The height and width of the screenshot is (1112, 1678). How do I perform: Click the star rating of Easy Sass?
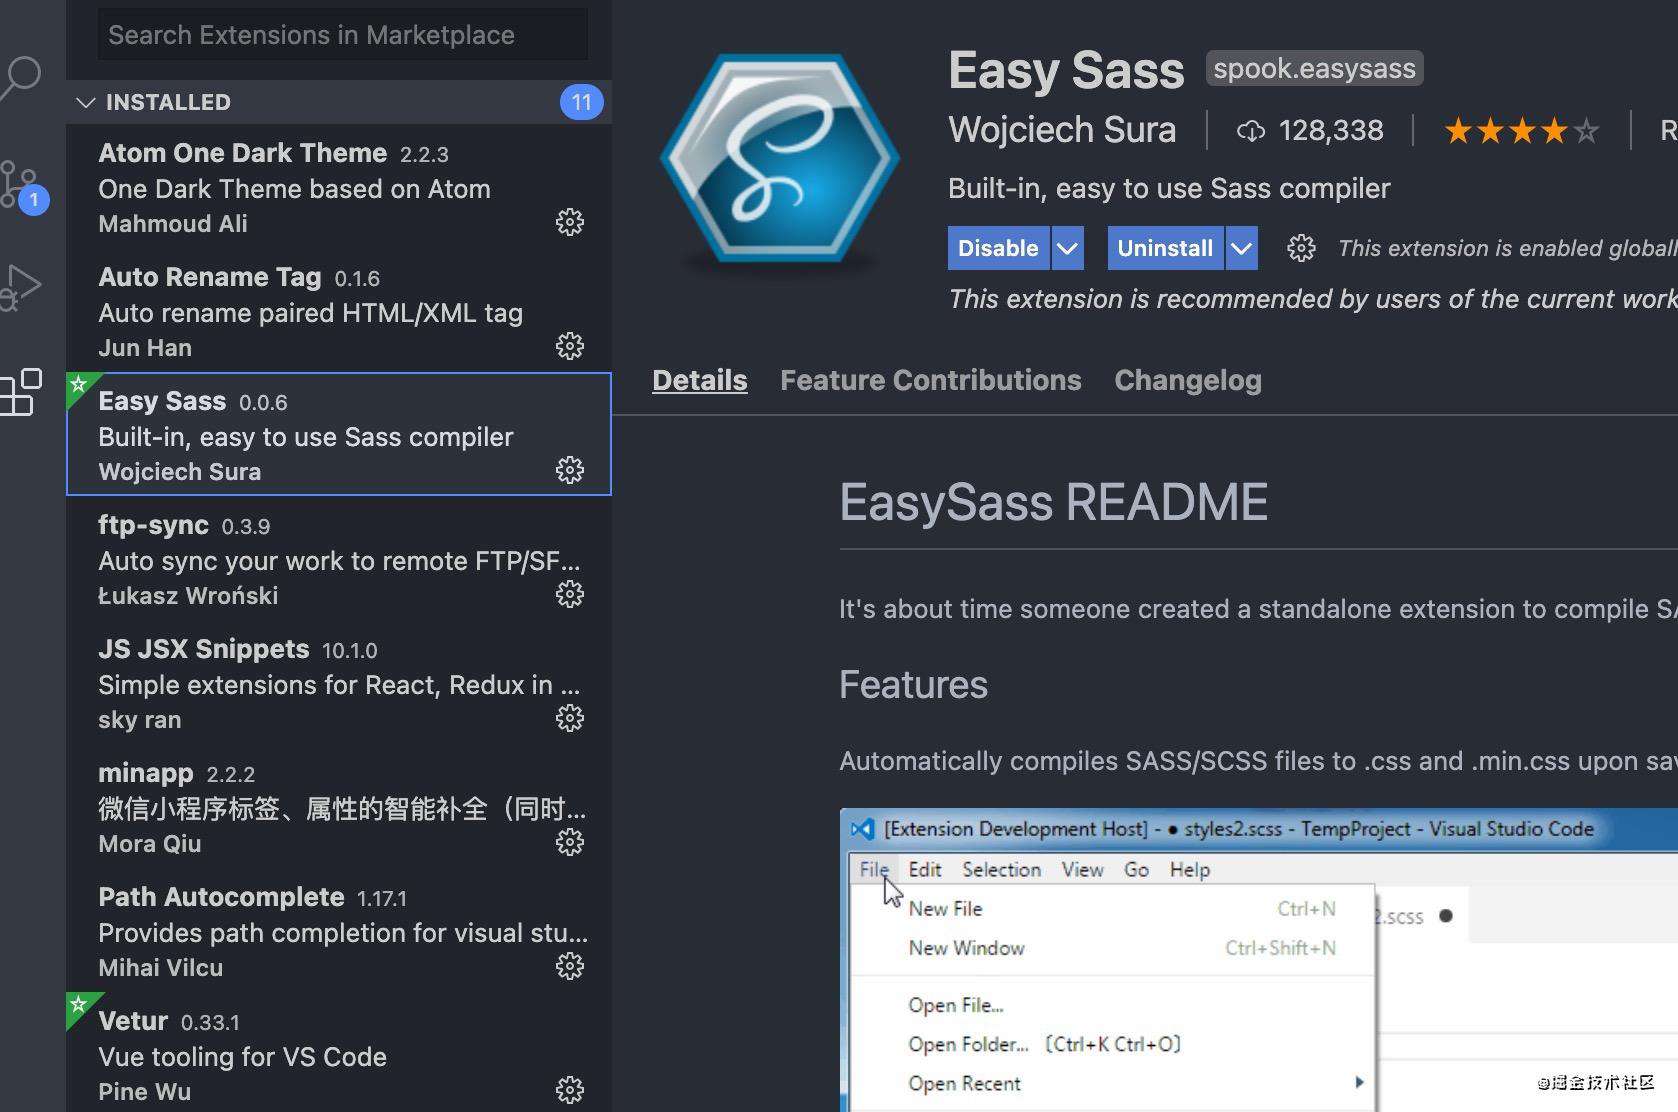click(x=1522, y=131)
